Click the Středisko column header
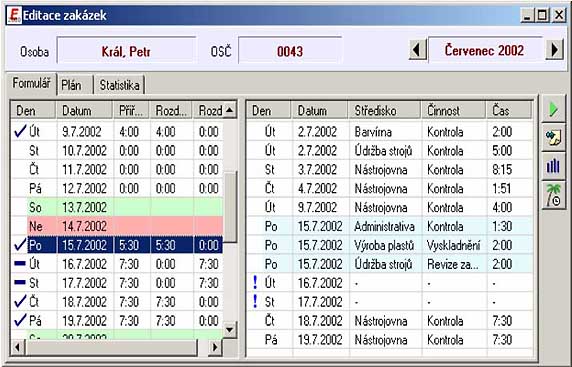This screenshot has width=572, height=367. (x=384, y=110)
